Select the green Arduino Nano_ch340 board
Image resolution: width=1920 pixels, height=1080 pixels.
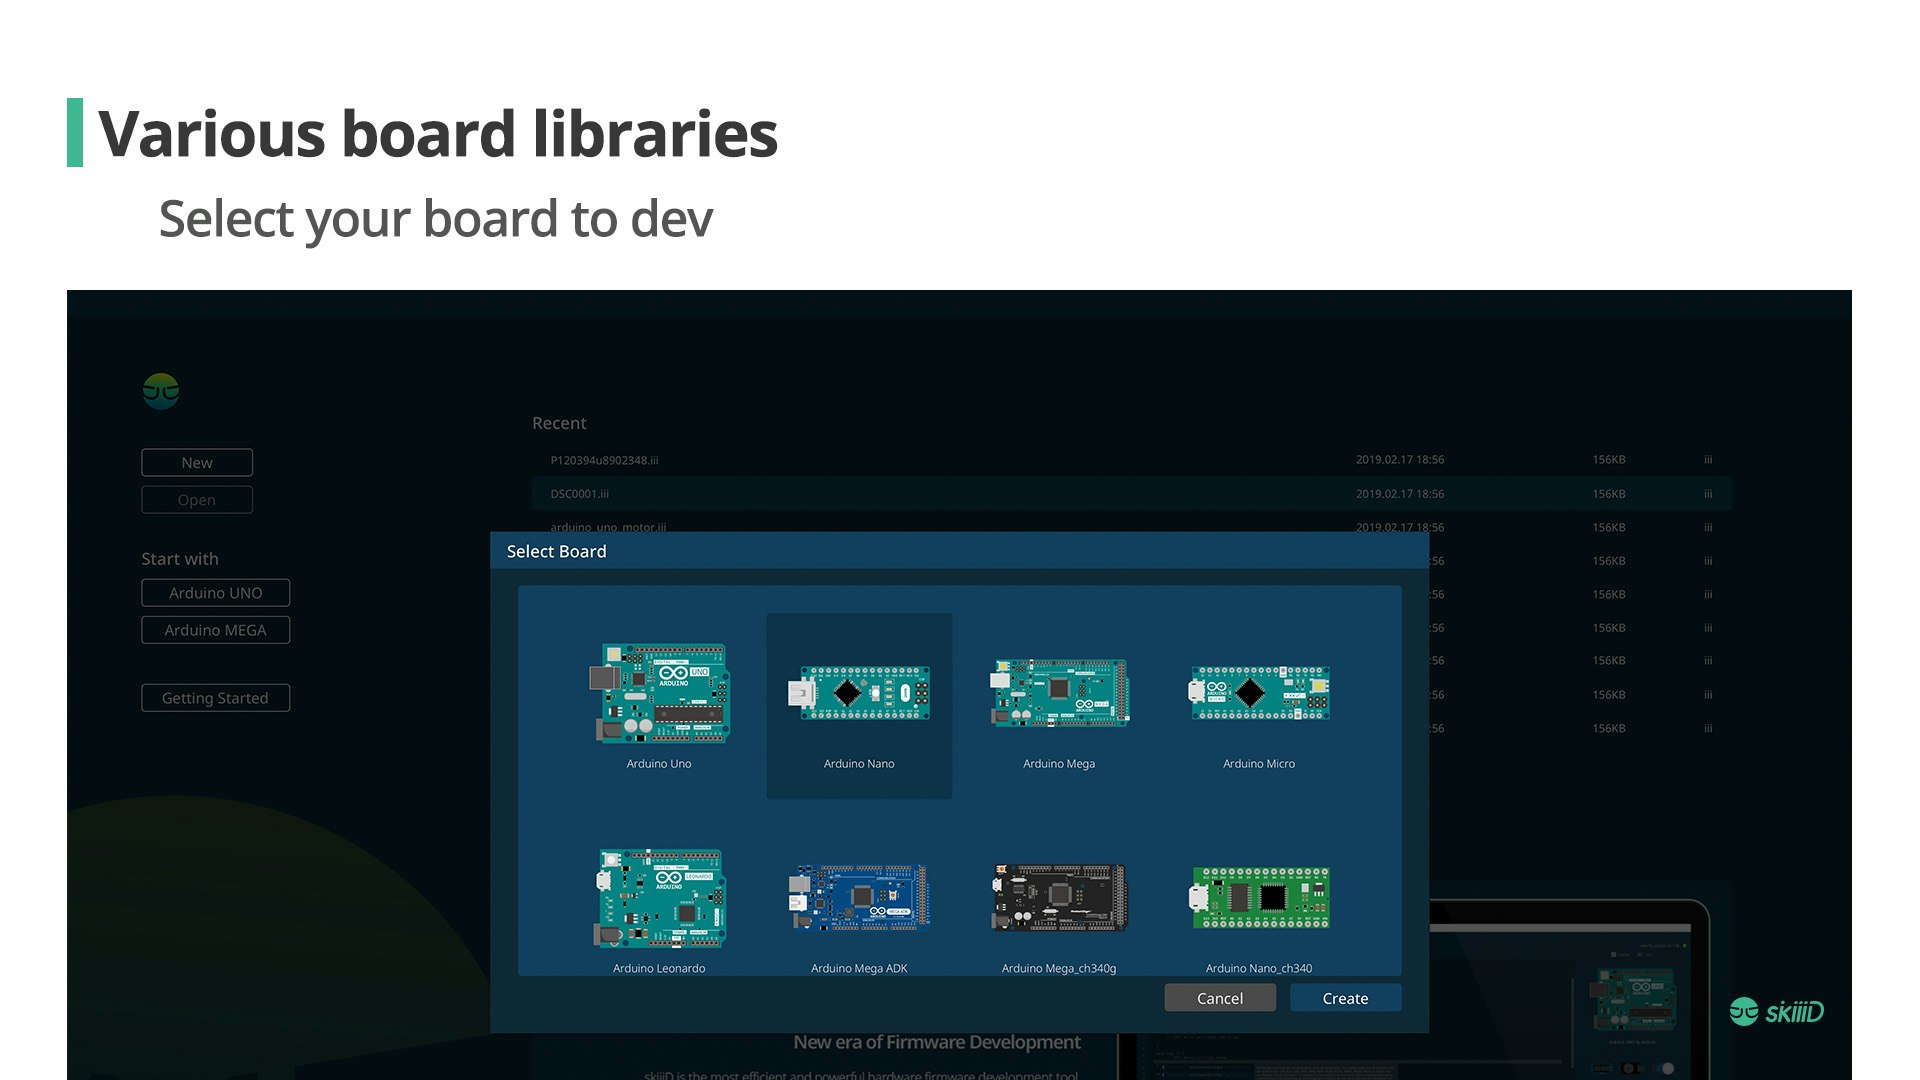click(x=1259, y=898)
